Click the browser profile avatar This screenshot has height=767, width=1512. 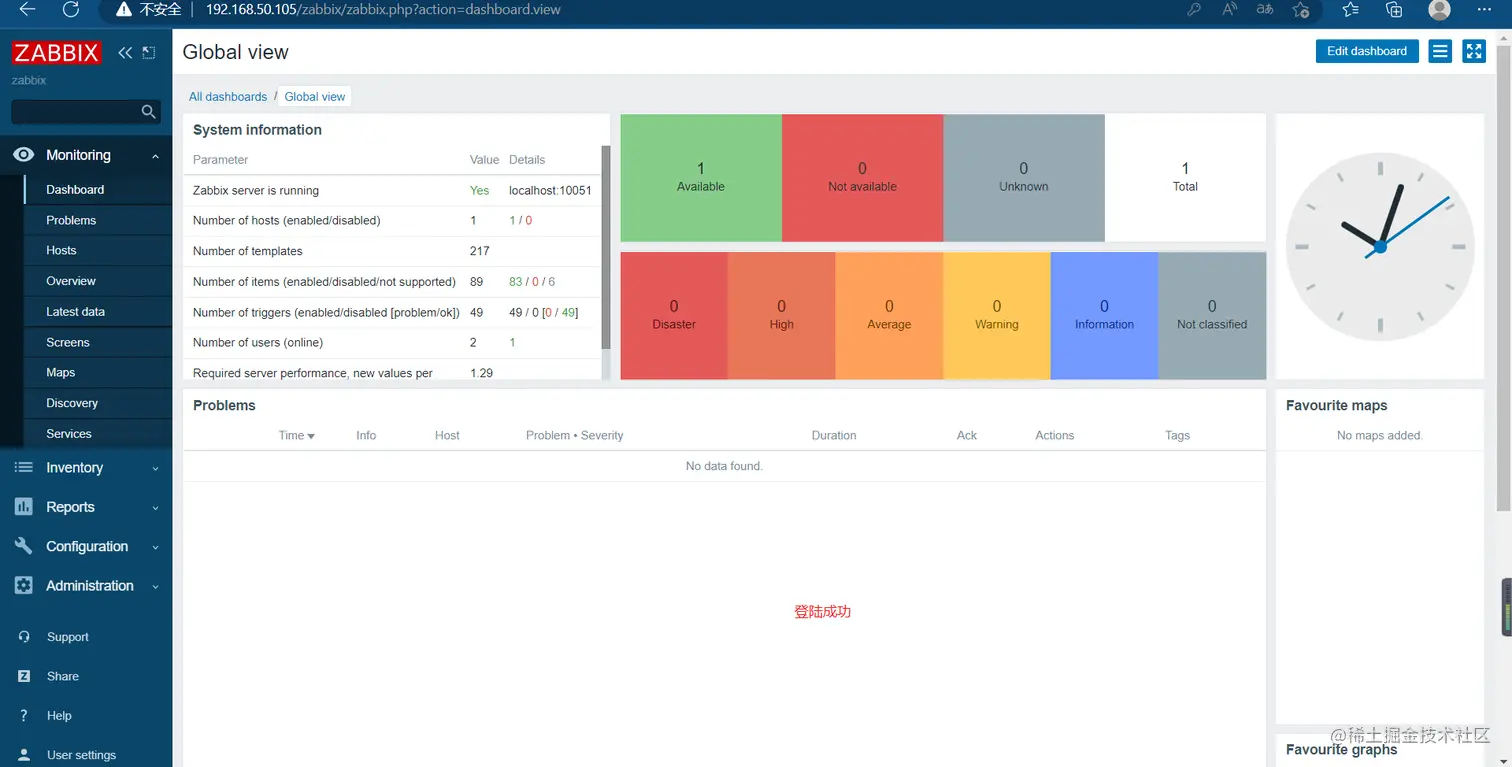pyautogui.click(x=1440, y=9)
